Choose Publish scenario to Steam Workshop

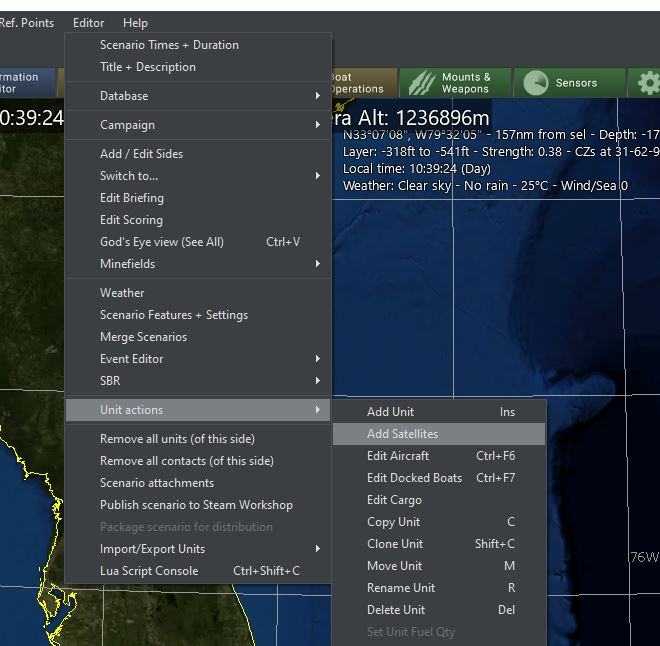(198, 505)
